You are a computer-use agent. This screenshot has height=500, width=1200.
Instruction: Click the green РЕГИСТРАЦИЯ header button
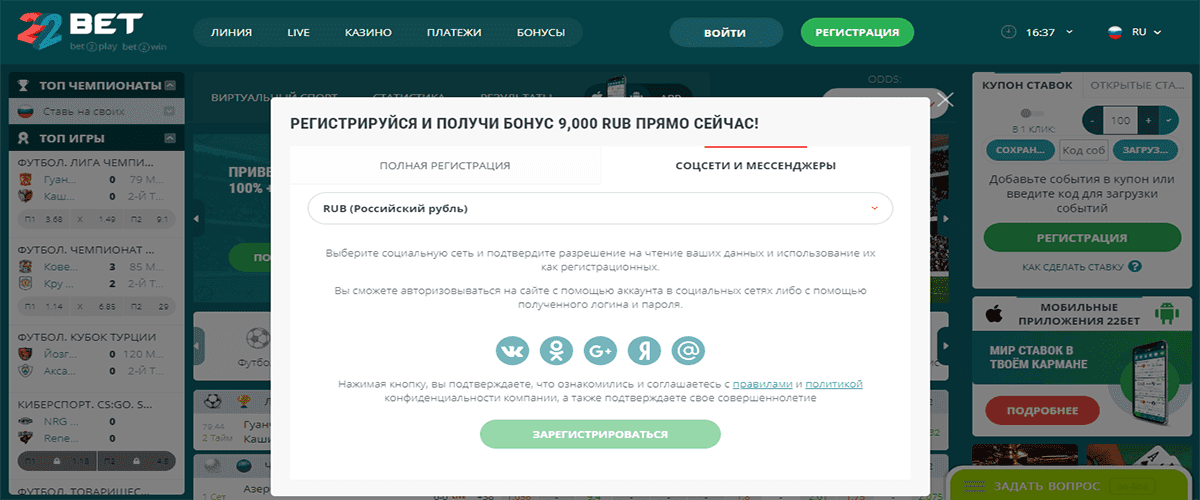857,33
